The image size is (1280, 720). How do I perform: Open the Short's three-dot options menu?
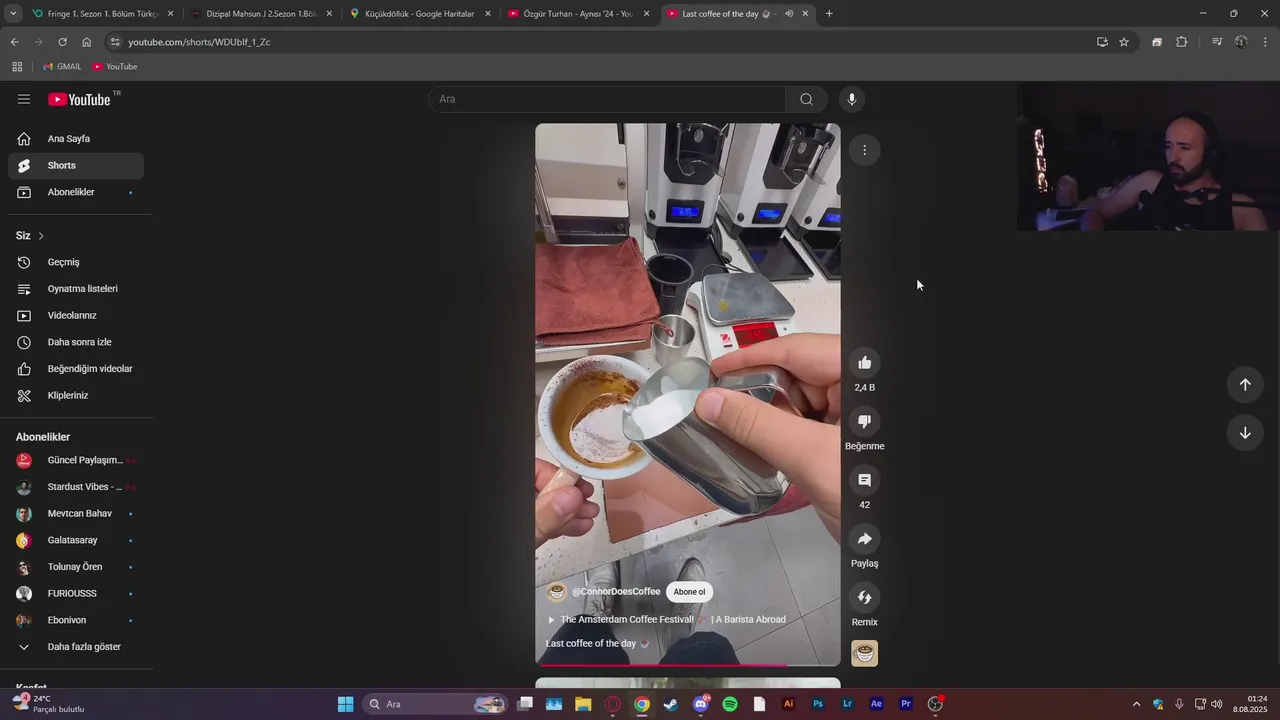[x=865, y=150]
